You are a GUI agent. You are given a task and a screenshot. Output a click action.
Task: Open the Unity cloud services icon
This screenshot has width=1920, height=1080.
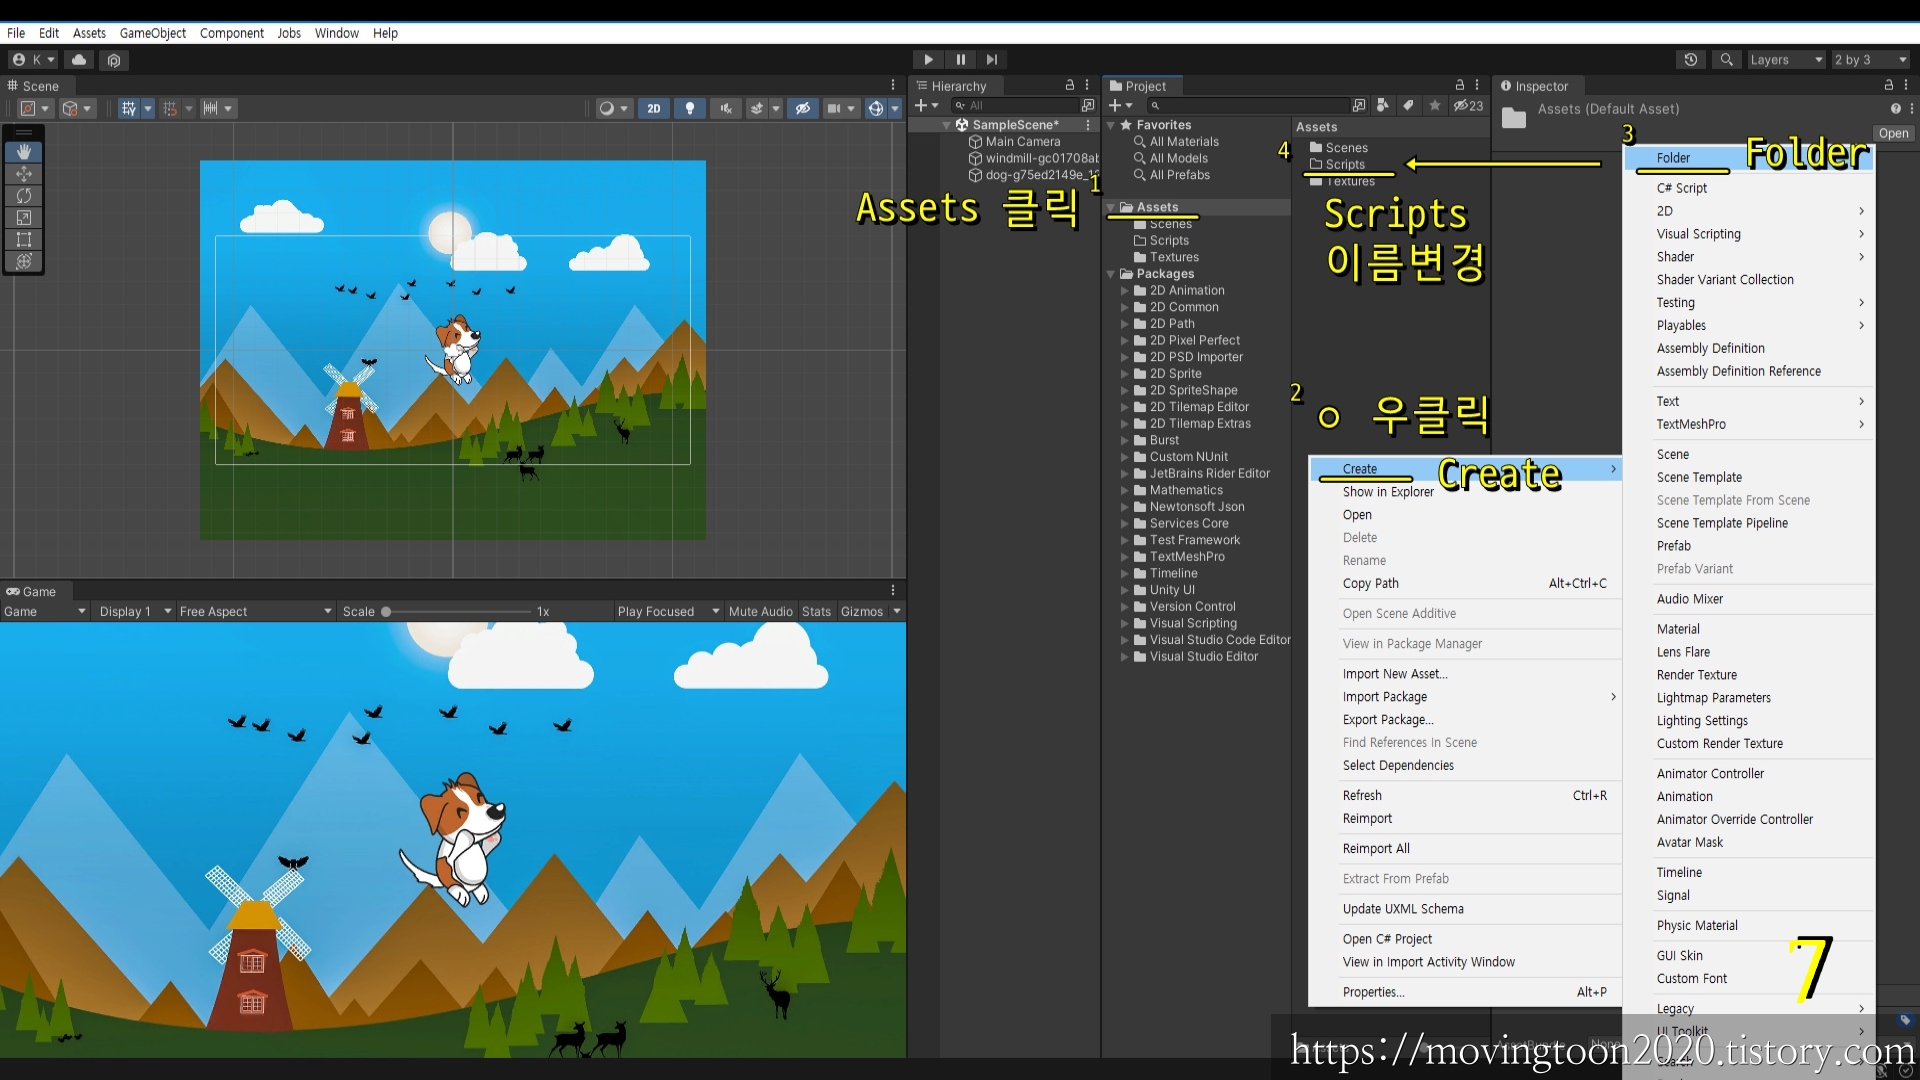pos(79,60)
